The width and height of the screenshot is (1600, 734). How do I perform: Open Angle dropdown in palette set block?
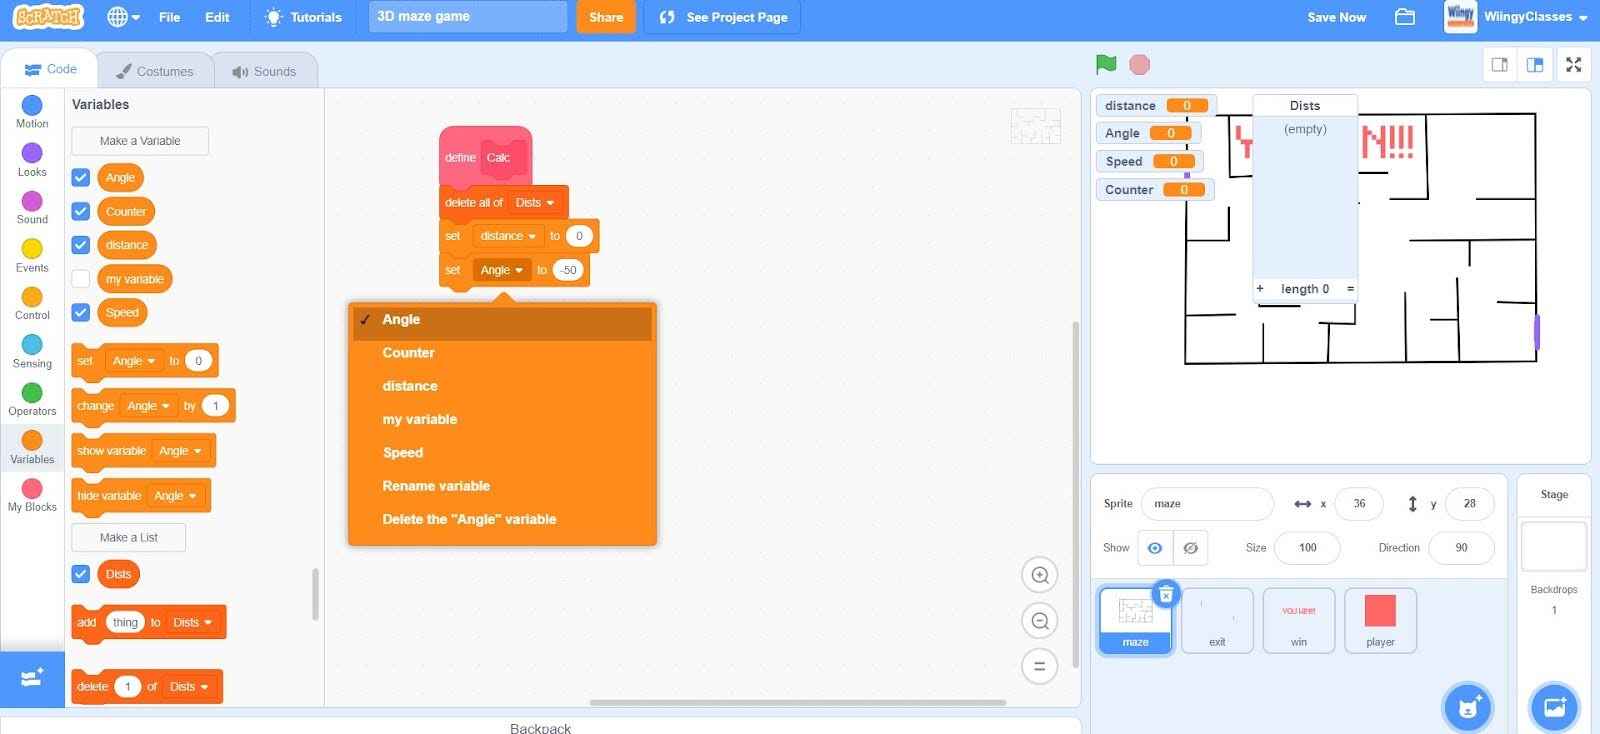coord(134,361)
